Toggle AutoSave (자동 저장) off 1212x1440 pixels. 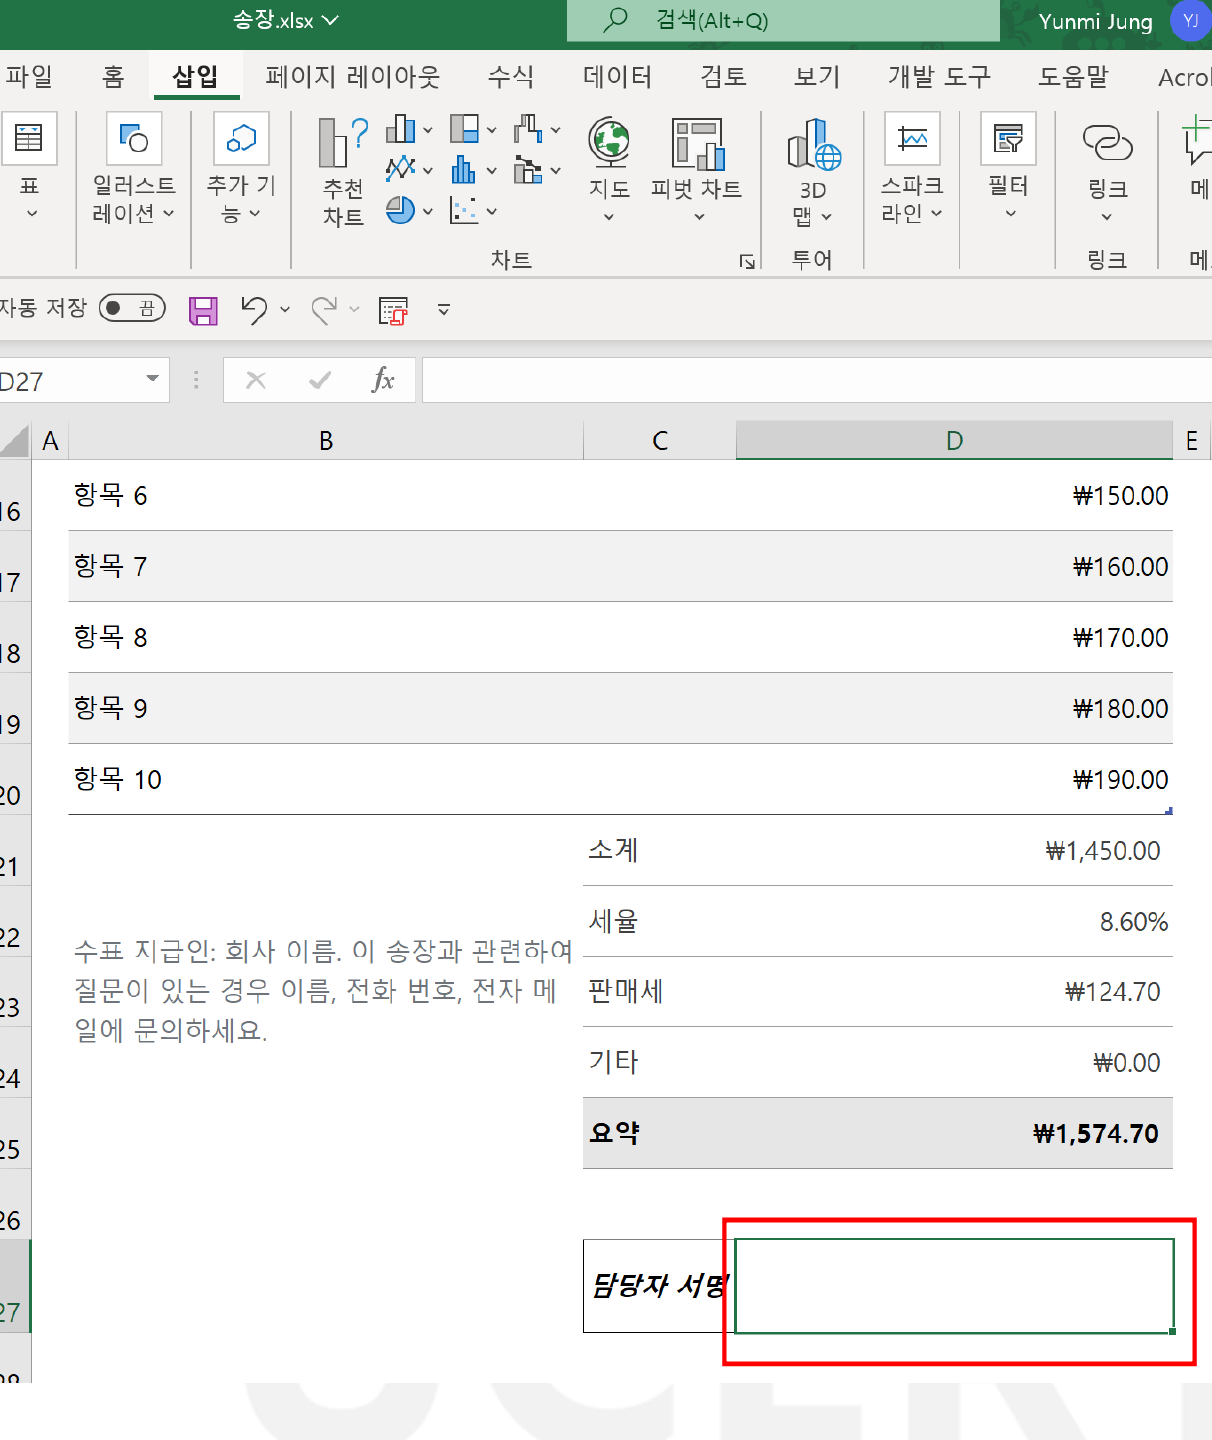[131, 308]
